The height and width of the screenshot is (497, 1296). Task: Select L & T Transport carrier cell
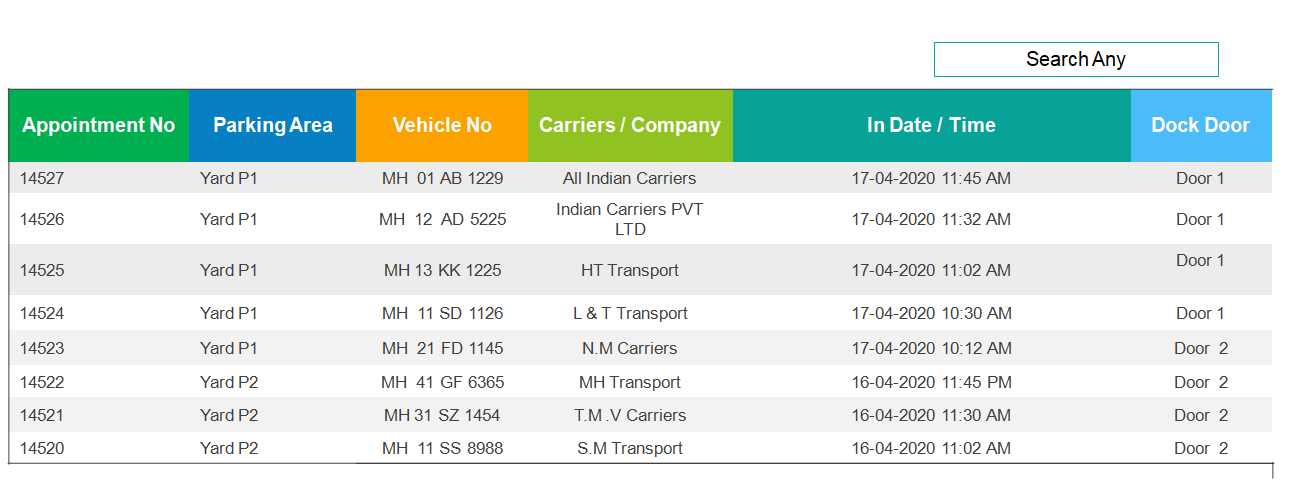[x=630, y=313]
